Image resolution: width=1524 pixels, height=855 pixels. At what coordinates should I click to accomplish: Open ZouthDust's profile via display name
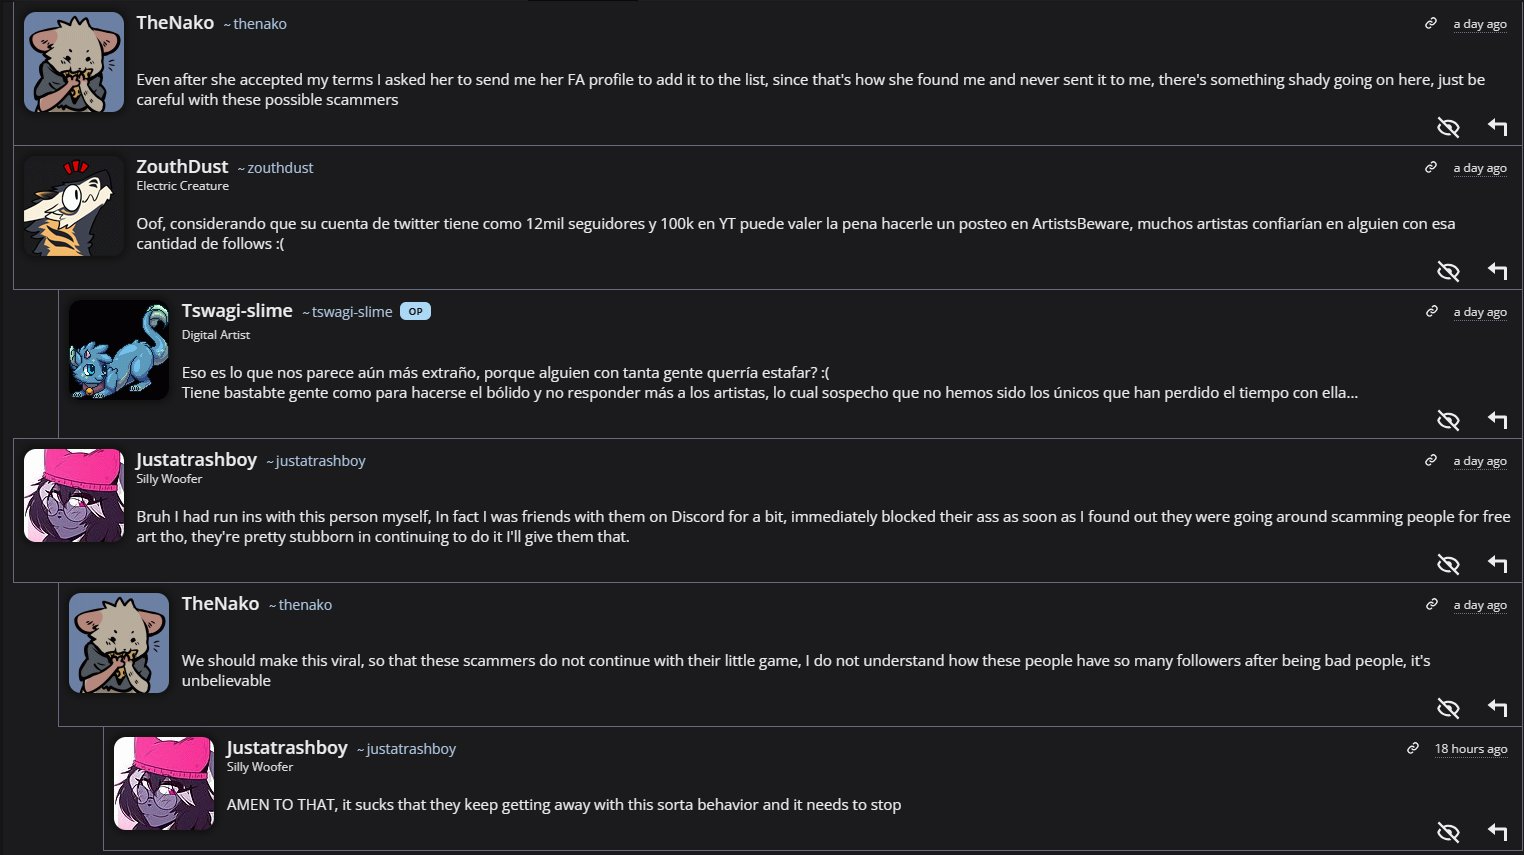pos(182,167)
